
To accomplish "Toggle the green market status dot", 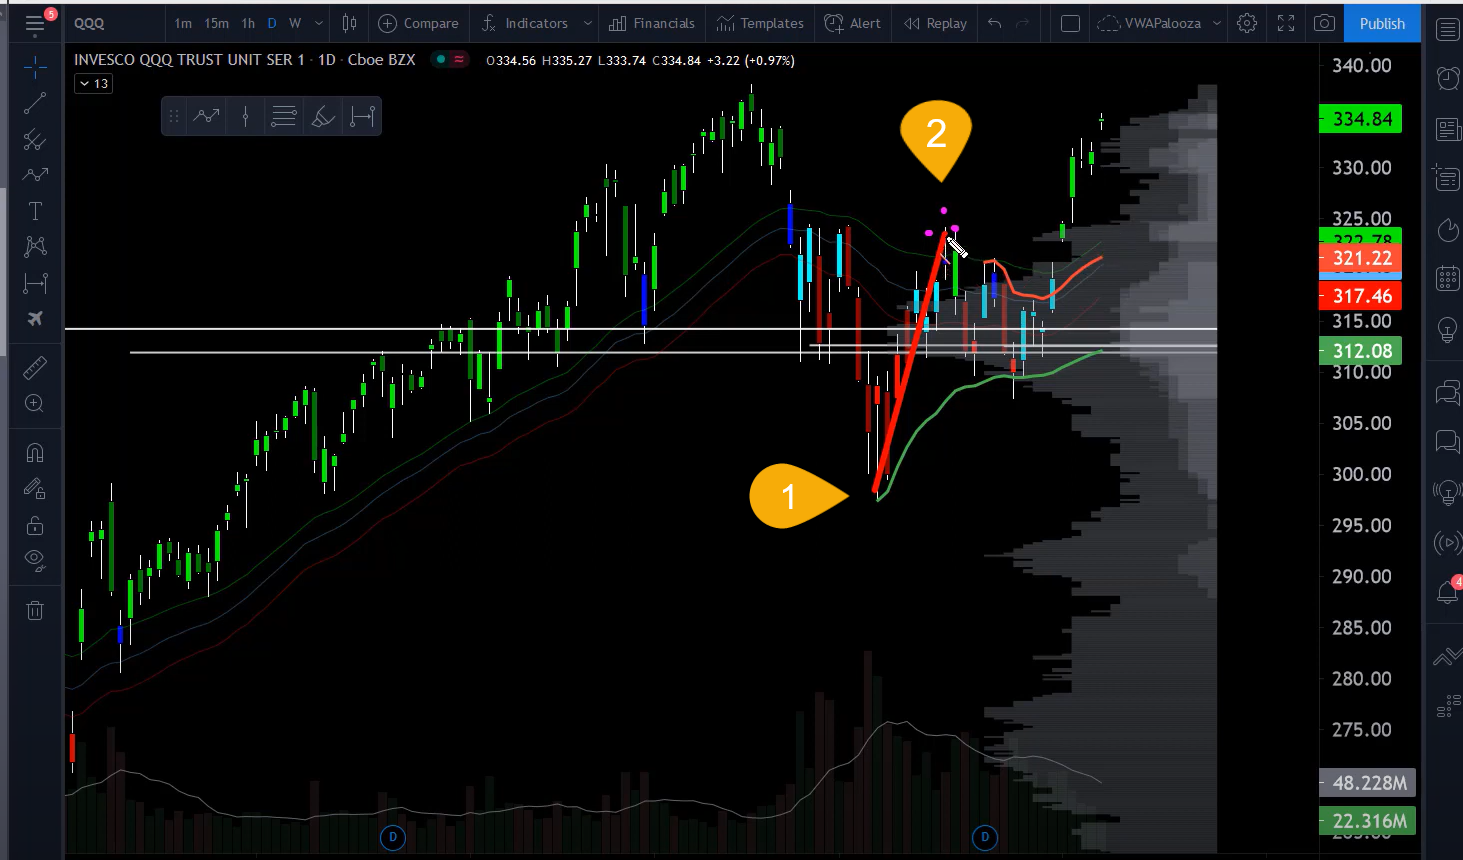I will click(x=440, y=60).
